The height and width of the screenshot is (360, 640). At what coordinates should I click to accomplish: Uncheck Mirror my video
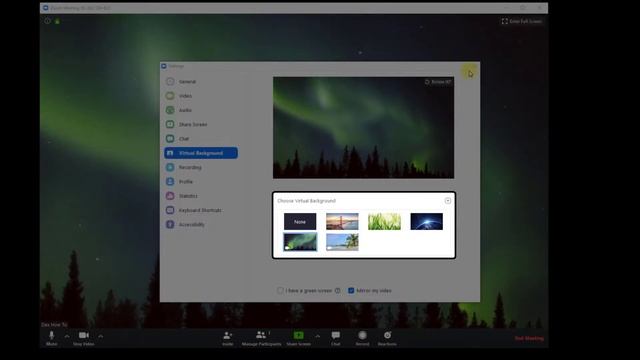(351, 291)
